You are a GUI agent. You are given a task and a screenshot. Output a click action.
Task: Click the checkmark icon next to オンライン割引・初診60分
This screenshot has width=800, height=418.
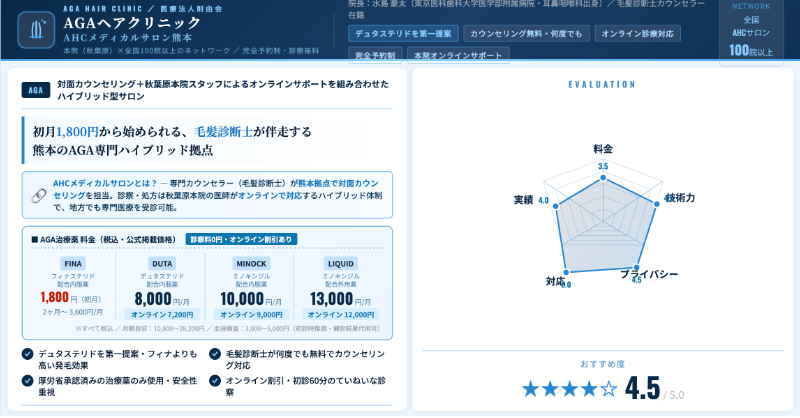215,380
